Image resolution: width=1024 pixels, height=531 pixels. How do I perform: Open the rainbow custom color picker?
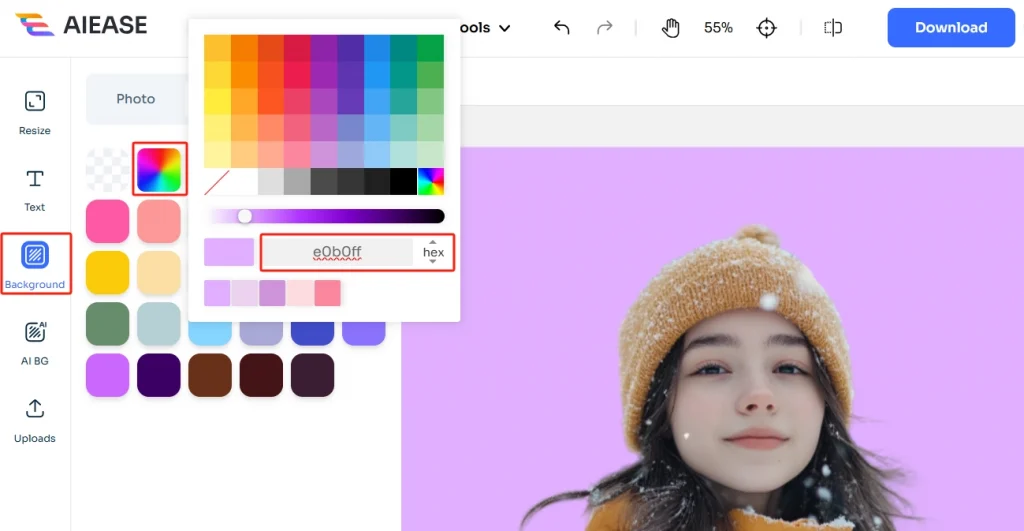(x=160, y=170)
